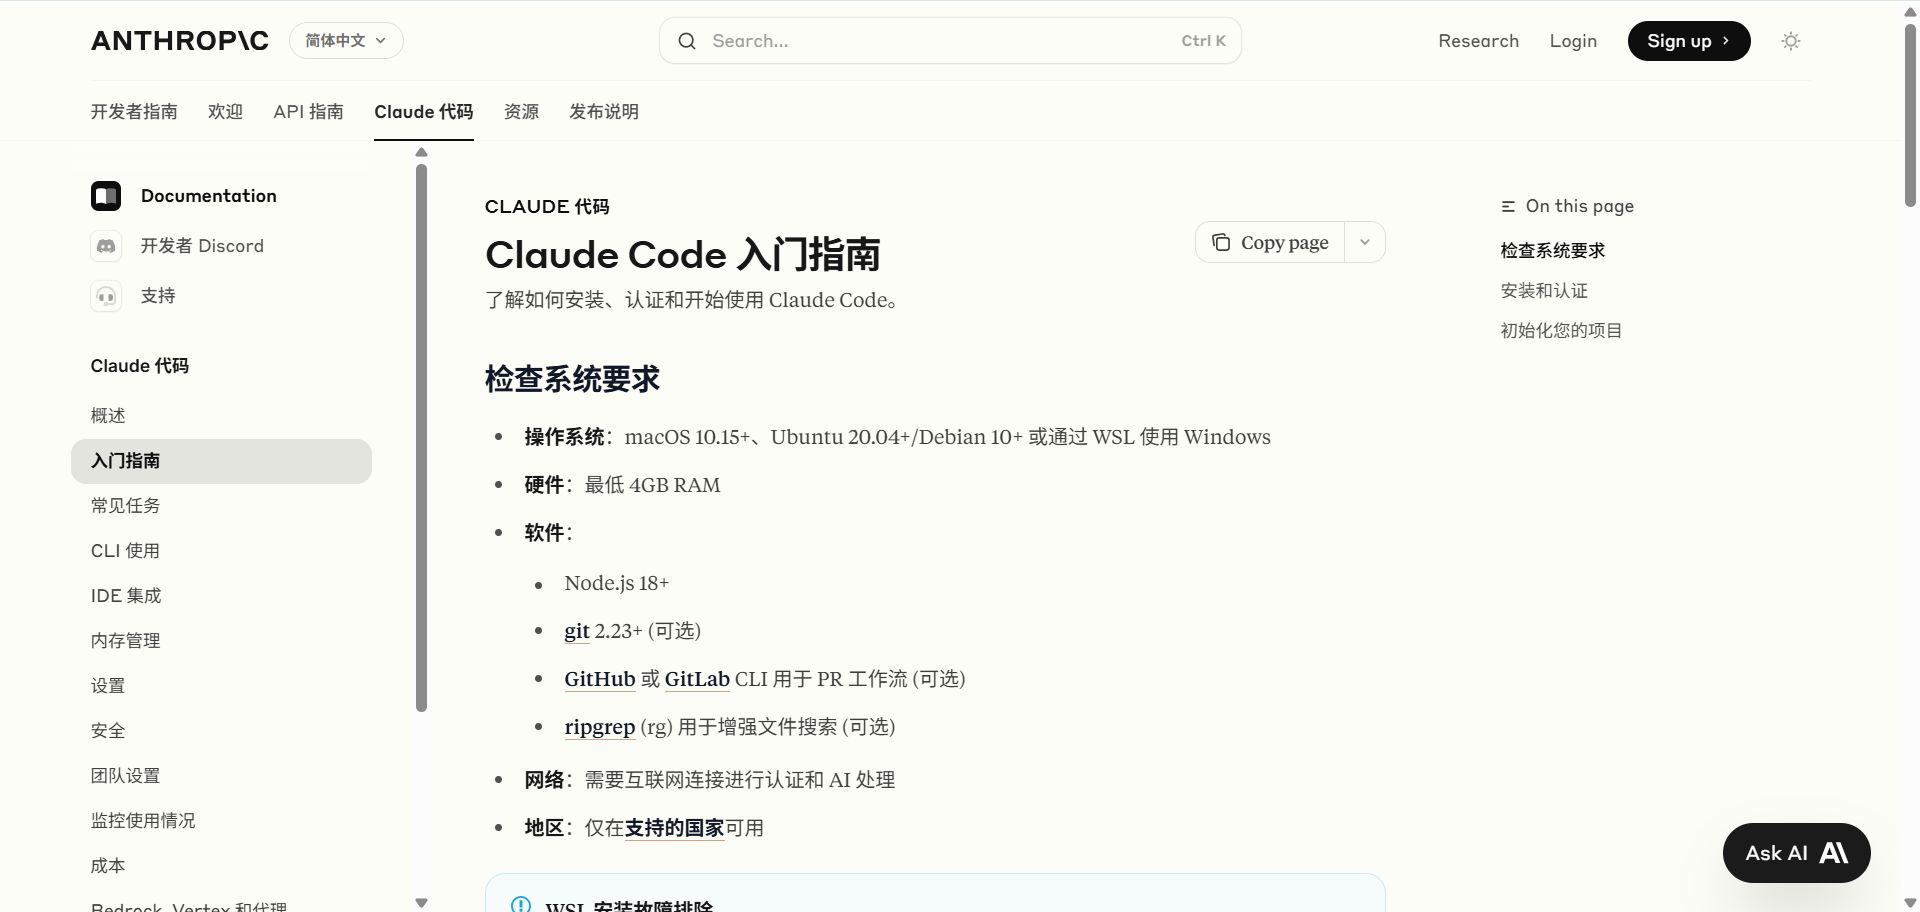
Task: Click the On this page list icon
Action: 1508,207
